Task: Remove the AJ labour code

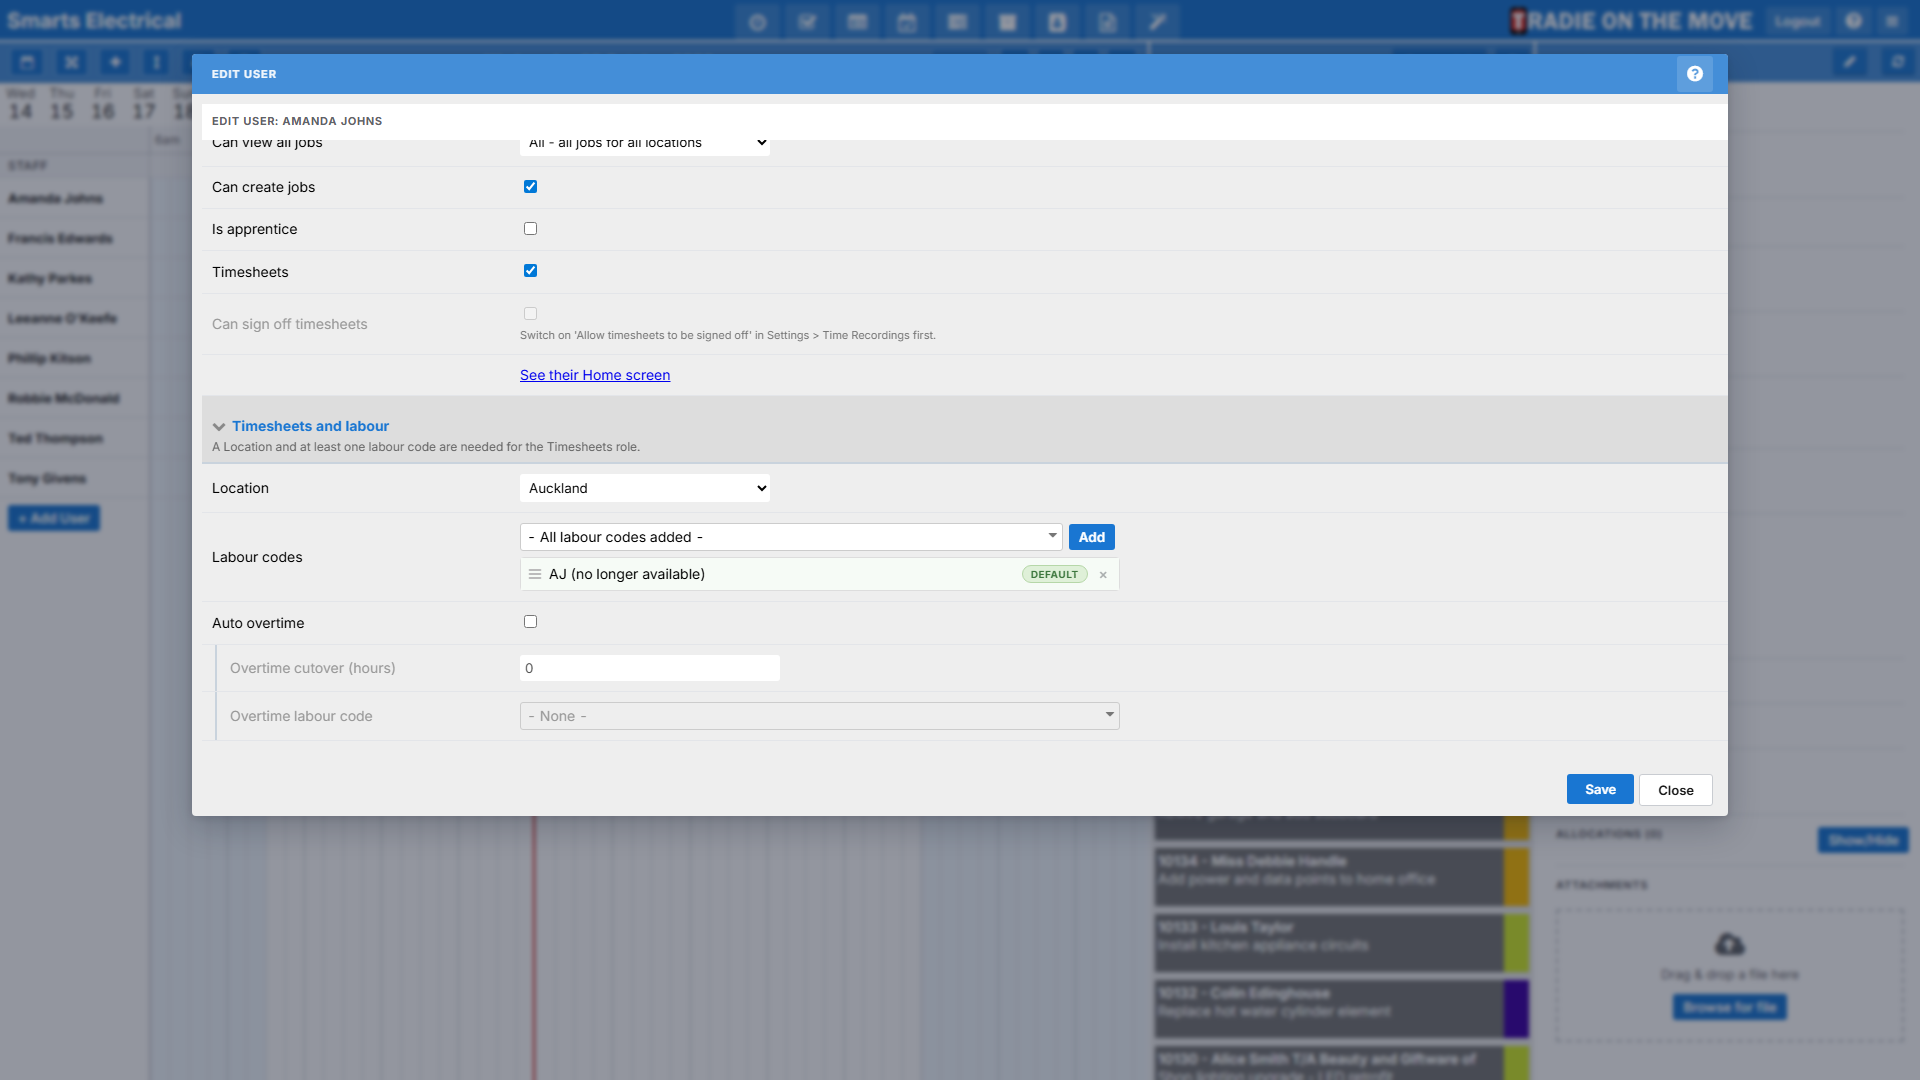Action: [x=1103, y=575]
